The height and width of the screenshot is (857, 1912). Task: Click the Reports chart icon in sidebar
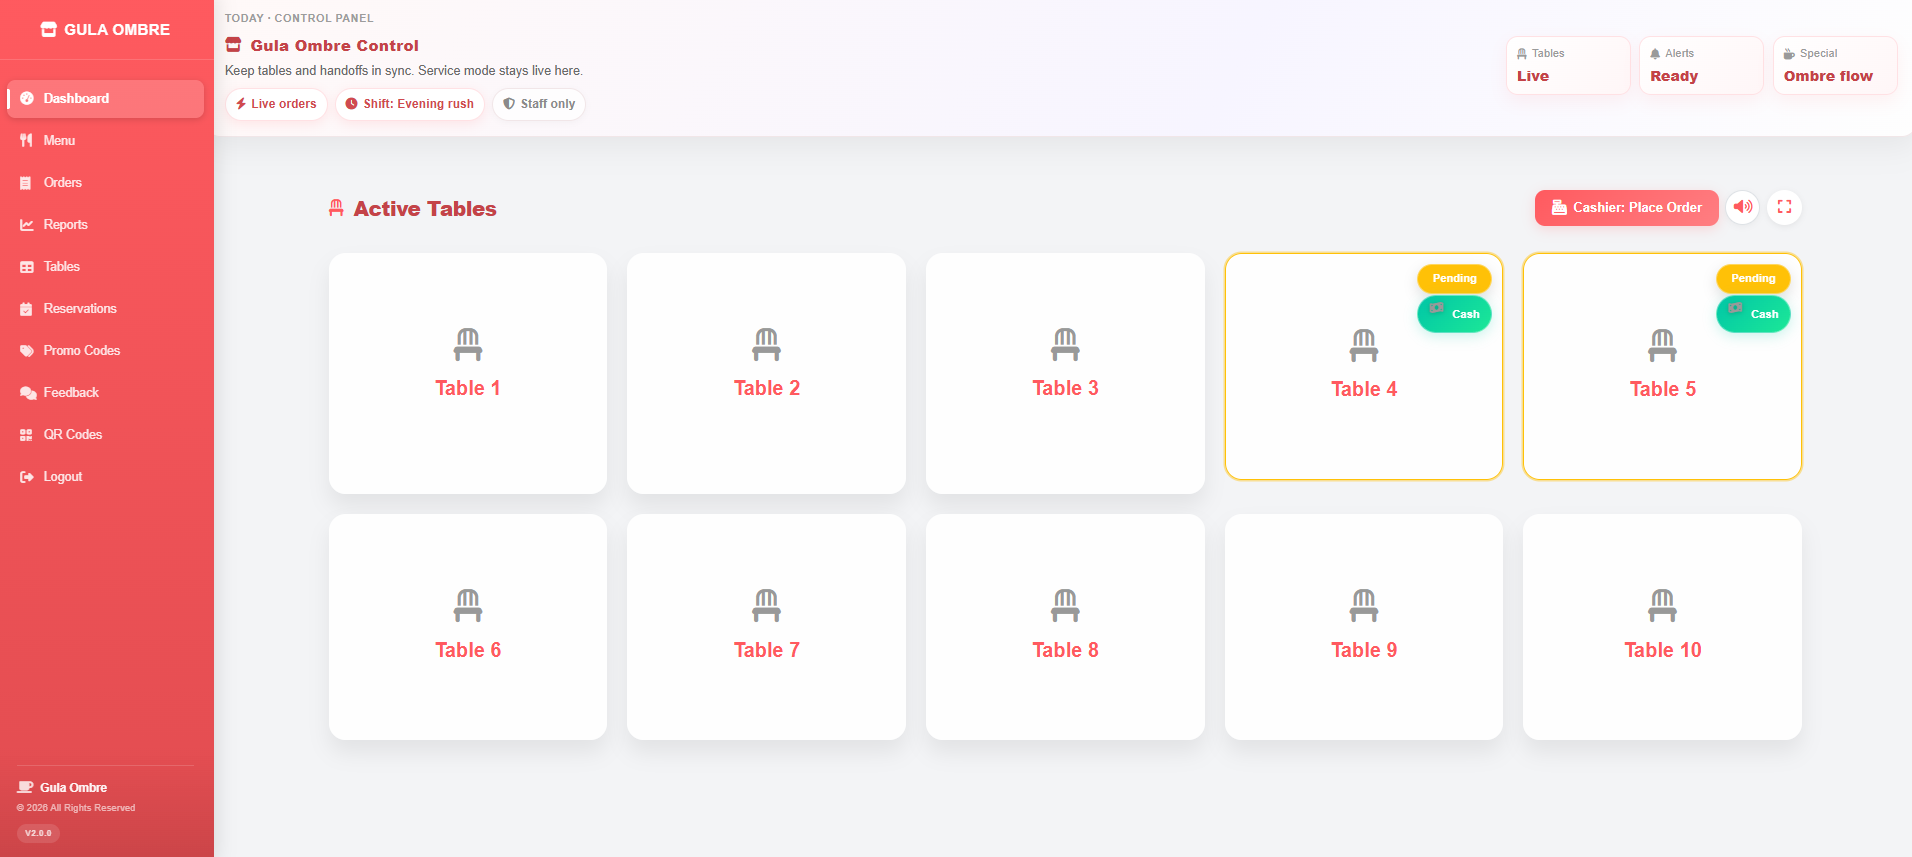27,225
